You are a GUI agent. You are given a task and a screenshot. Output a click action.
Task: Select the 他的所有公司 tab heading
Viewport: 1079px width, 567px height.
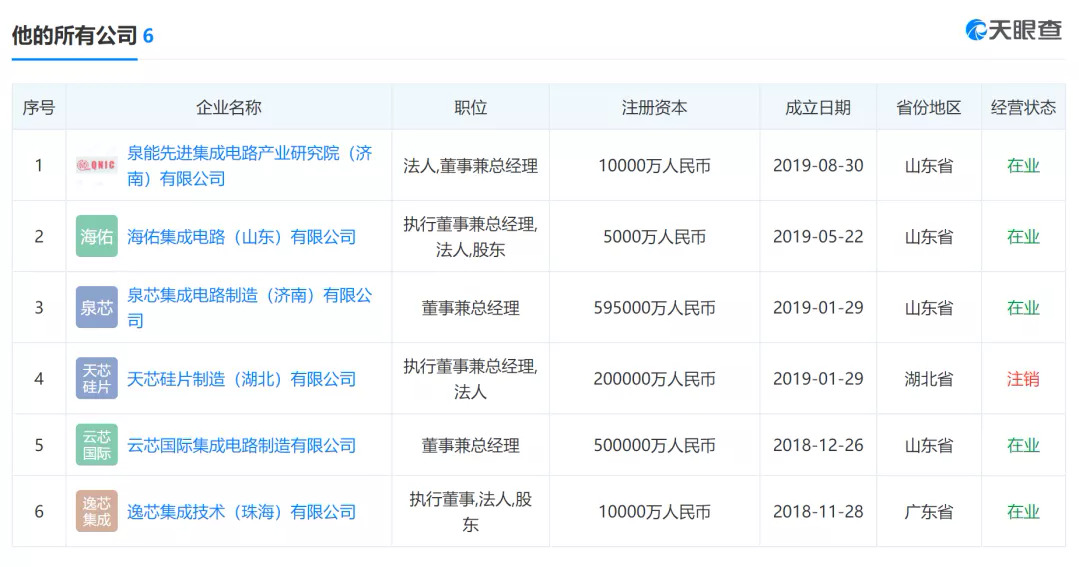tap(74, 36)
